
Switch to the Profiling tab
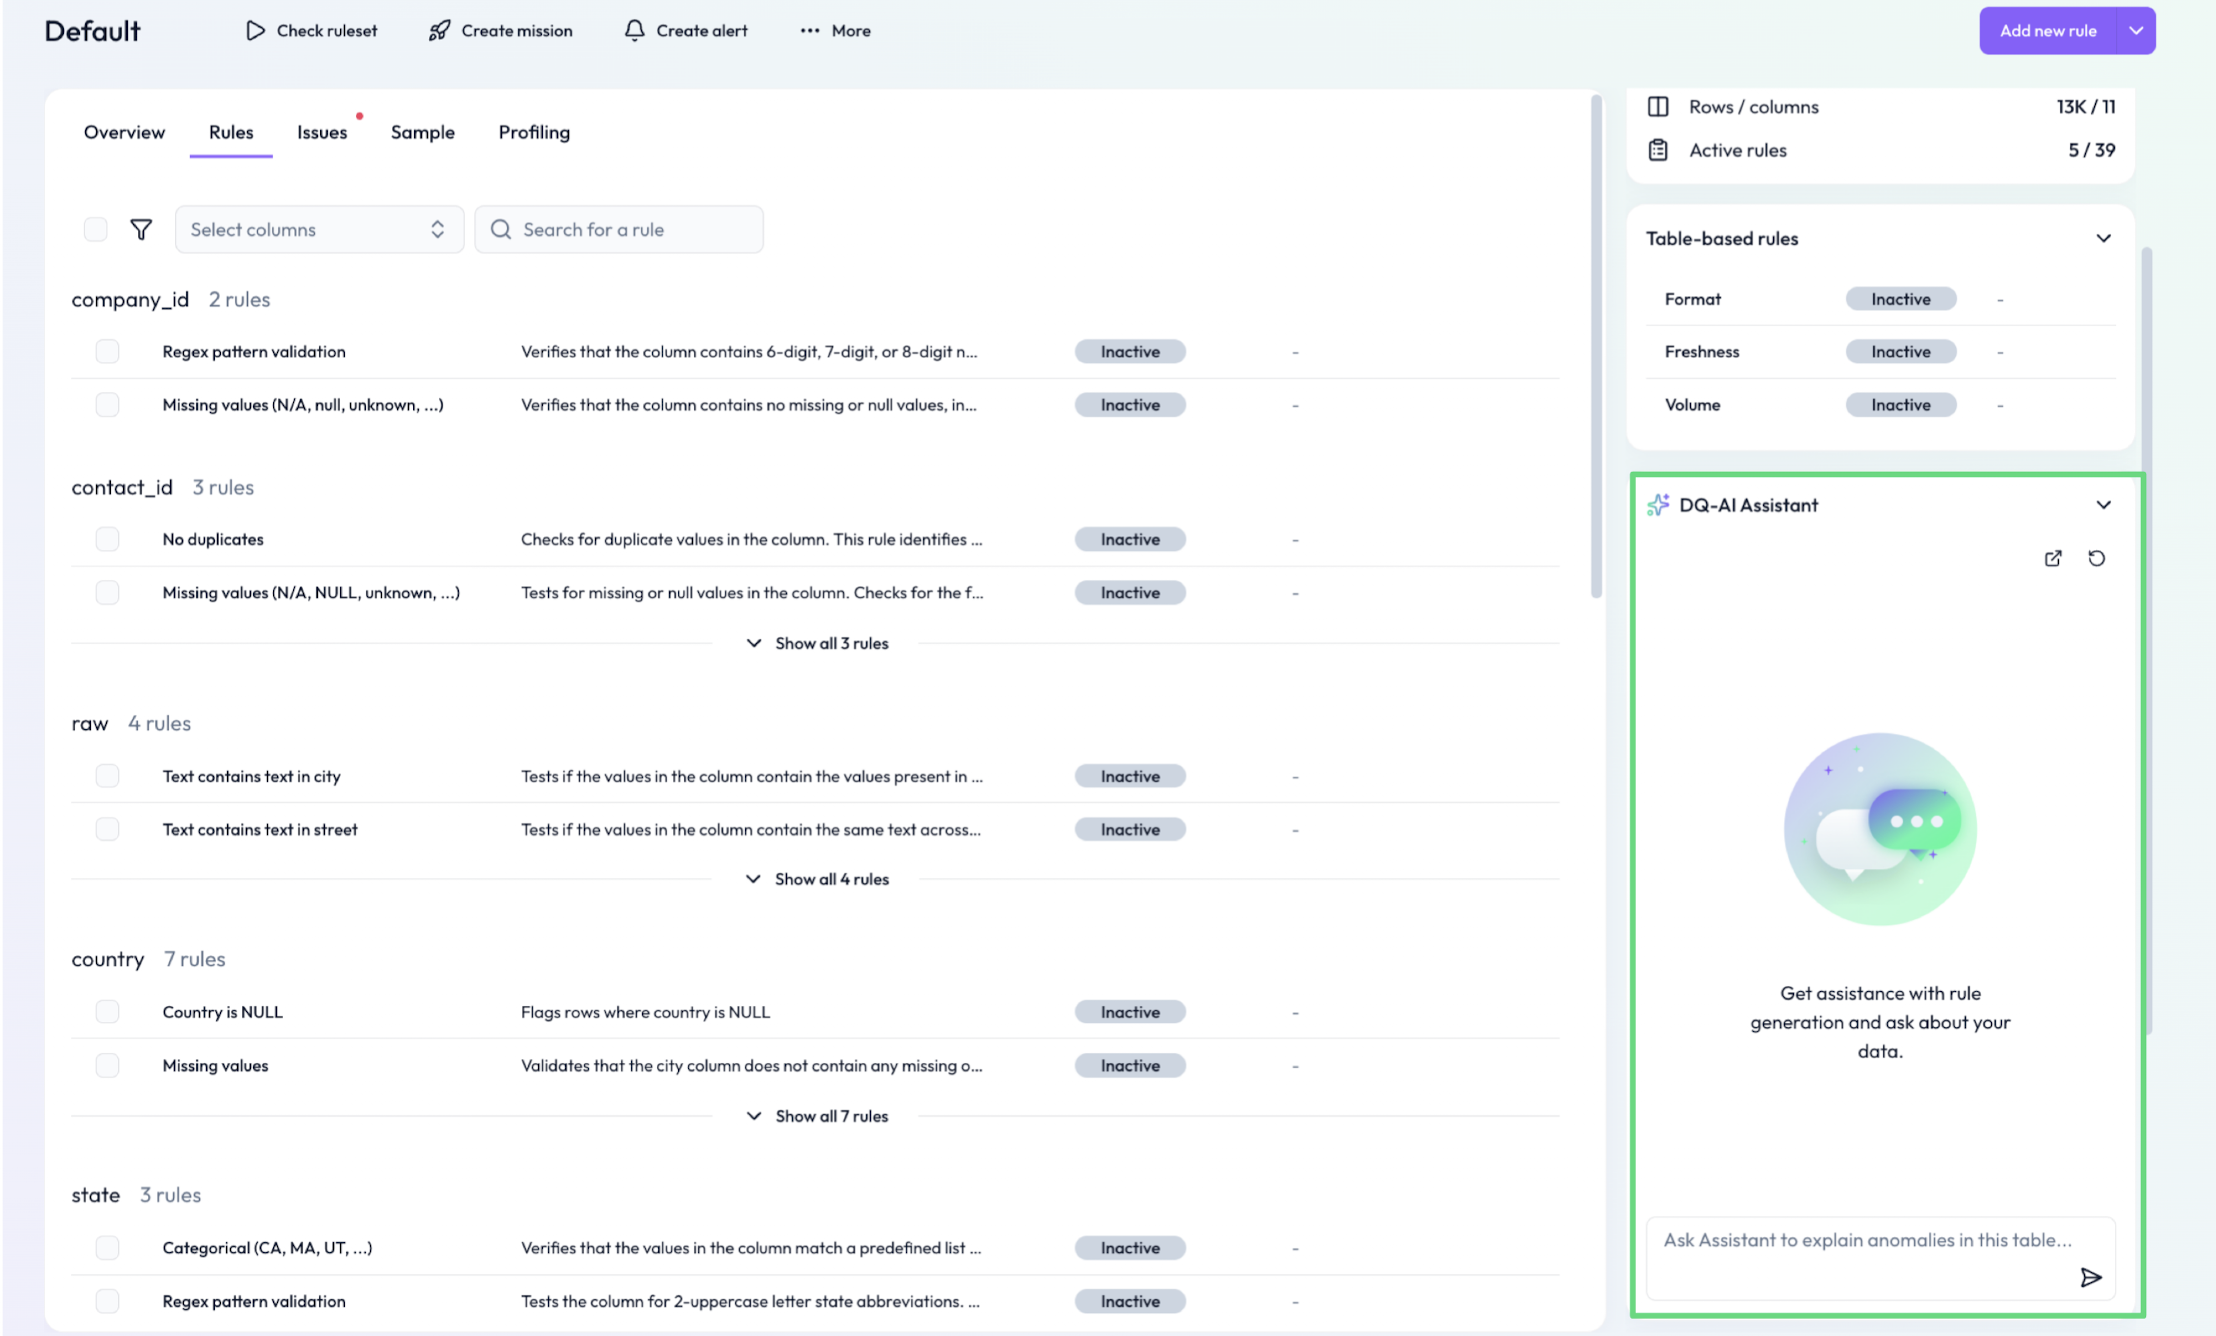(534, 133)
